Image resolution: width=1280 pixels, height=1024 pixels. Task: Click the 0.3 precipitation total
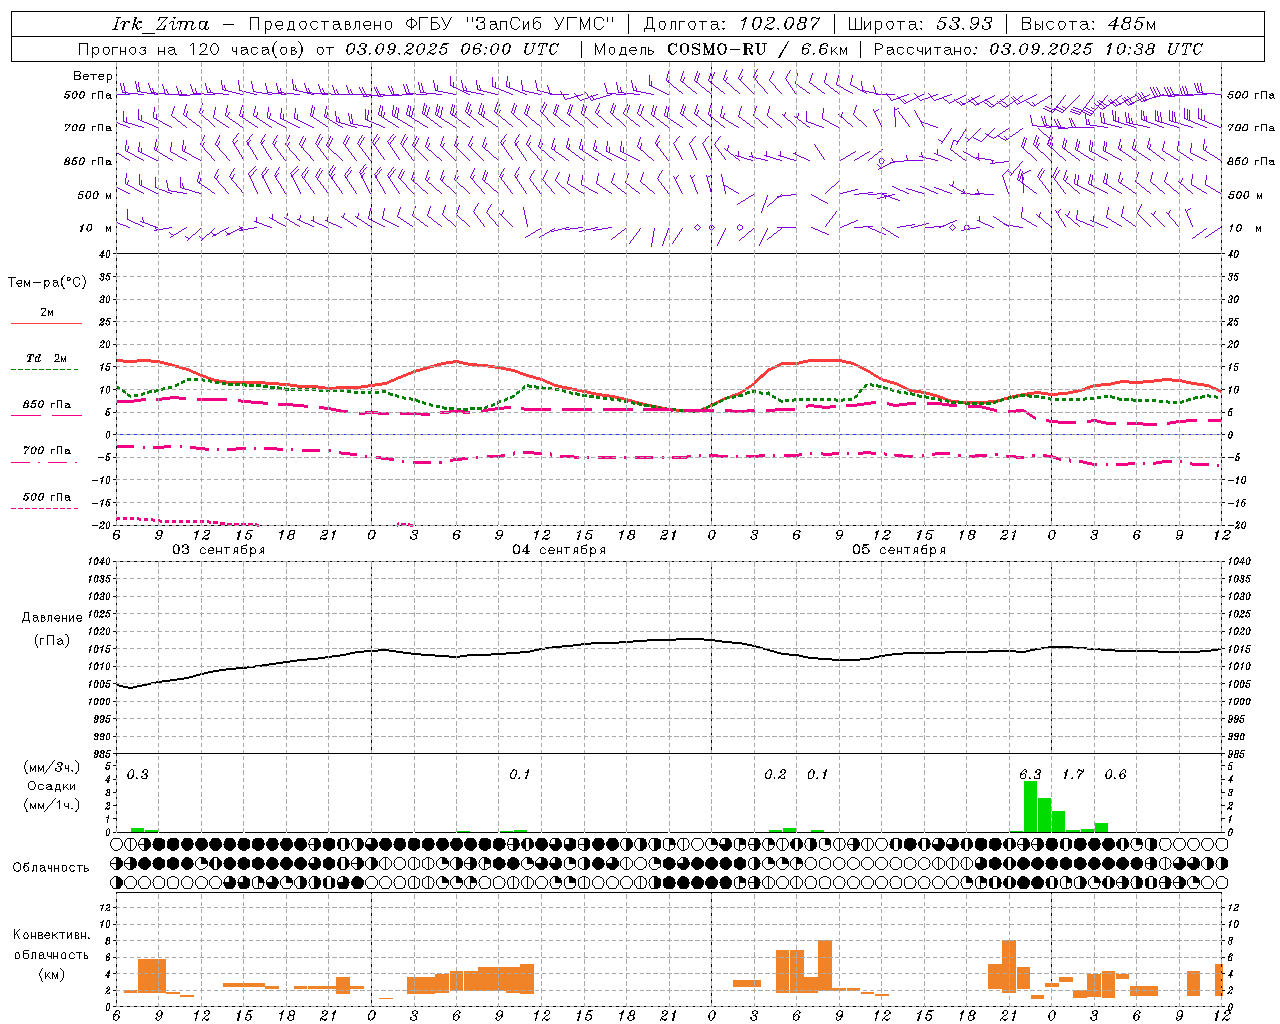point(138,775)
